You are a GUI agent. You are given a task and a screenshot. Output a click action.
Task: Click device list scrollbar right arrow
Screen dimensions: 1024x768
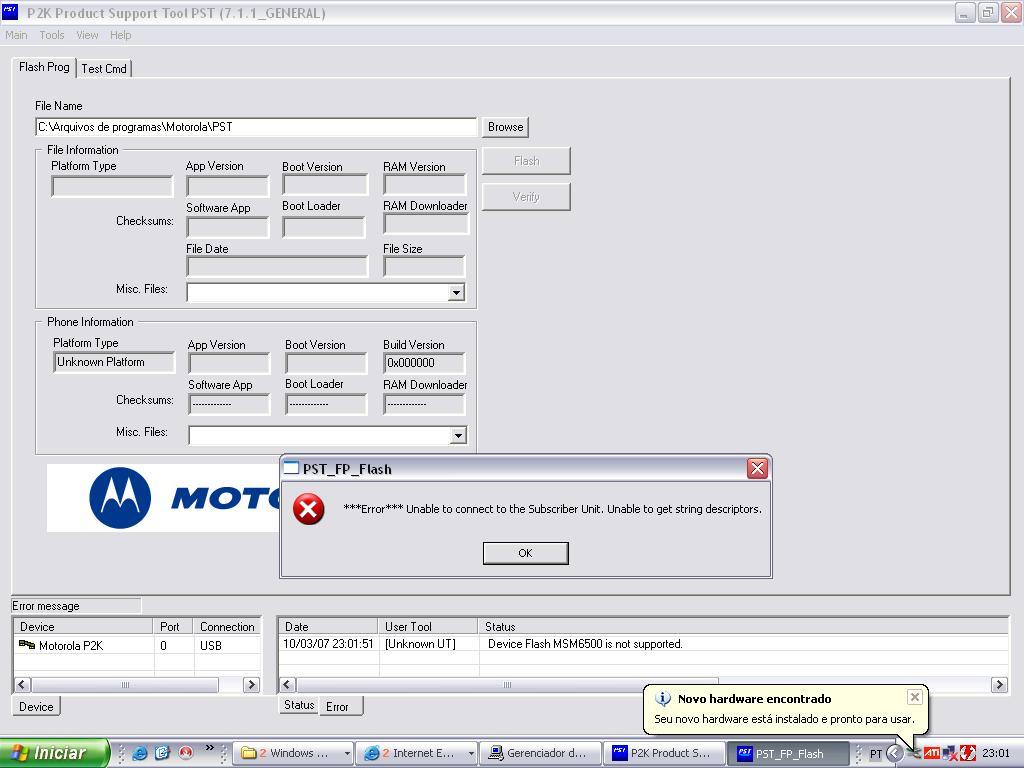251,684
